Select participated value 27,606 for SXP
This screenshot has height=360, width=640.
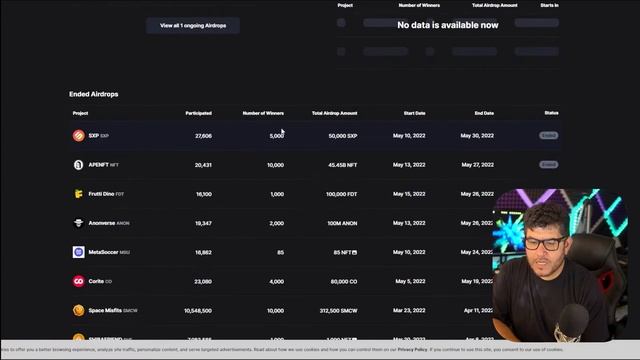[203, 136]
